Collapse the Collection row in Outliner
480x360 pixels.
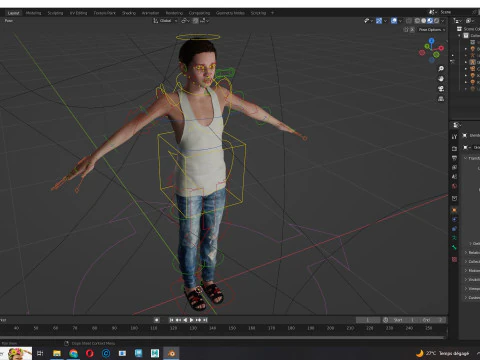point(460,35)
